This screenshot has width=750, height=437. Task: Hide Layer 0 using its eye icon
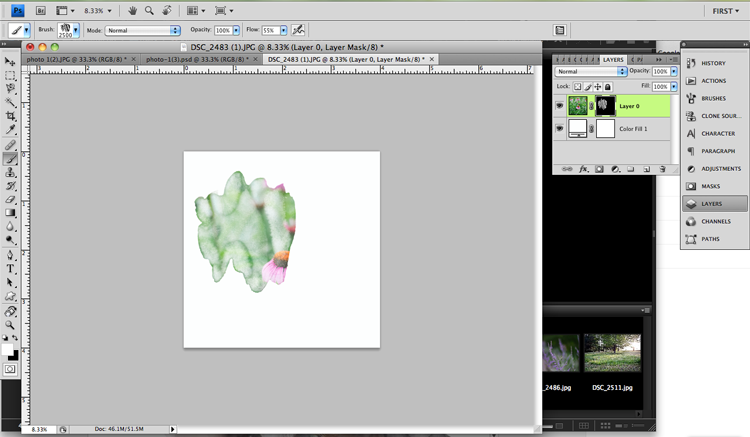[x=560, y=105]
